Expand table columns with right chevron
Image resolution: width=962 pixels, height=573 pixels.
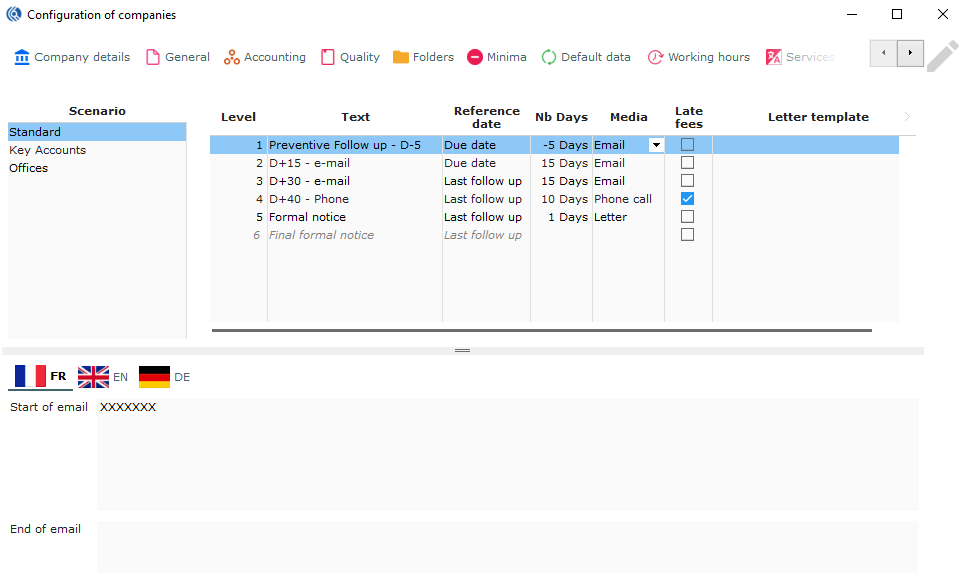click(x=907, y=117)
